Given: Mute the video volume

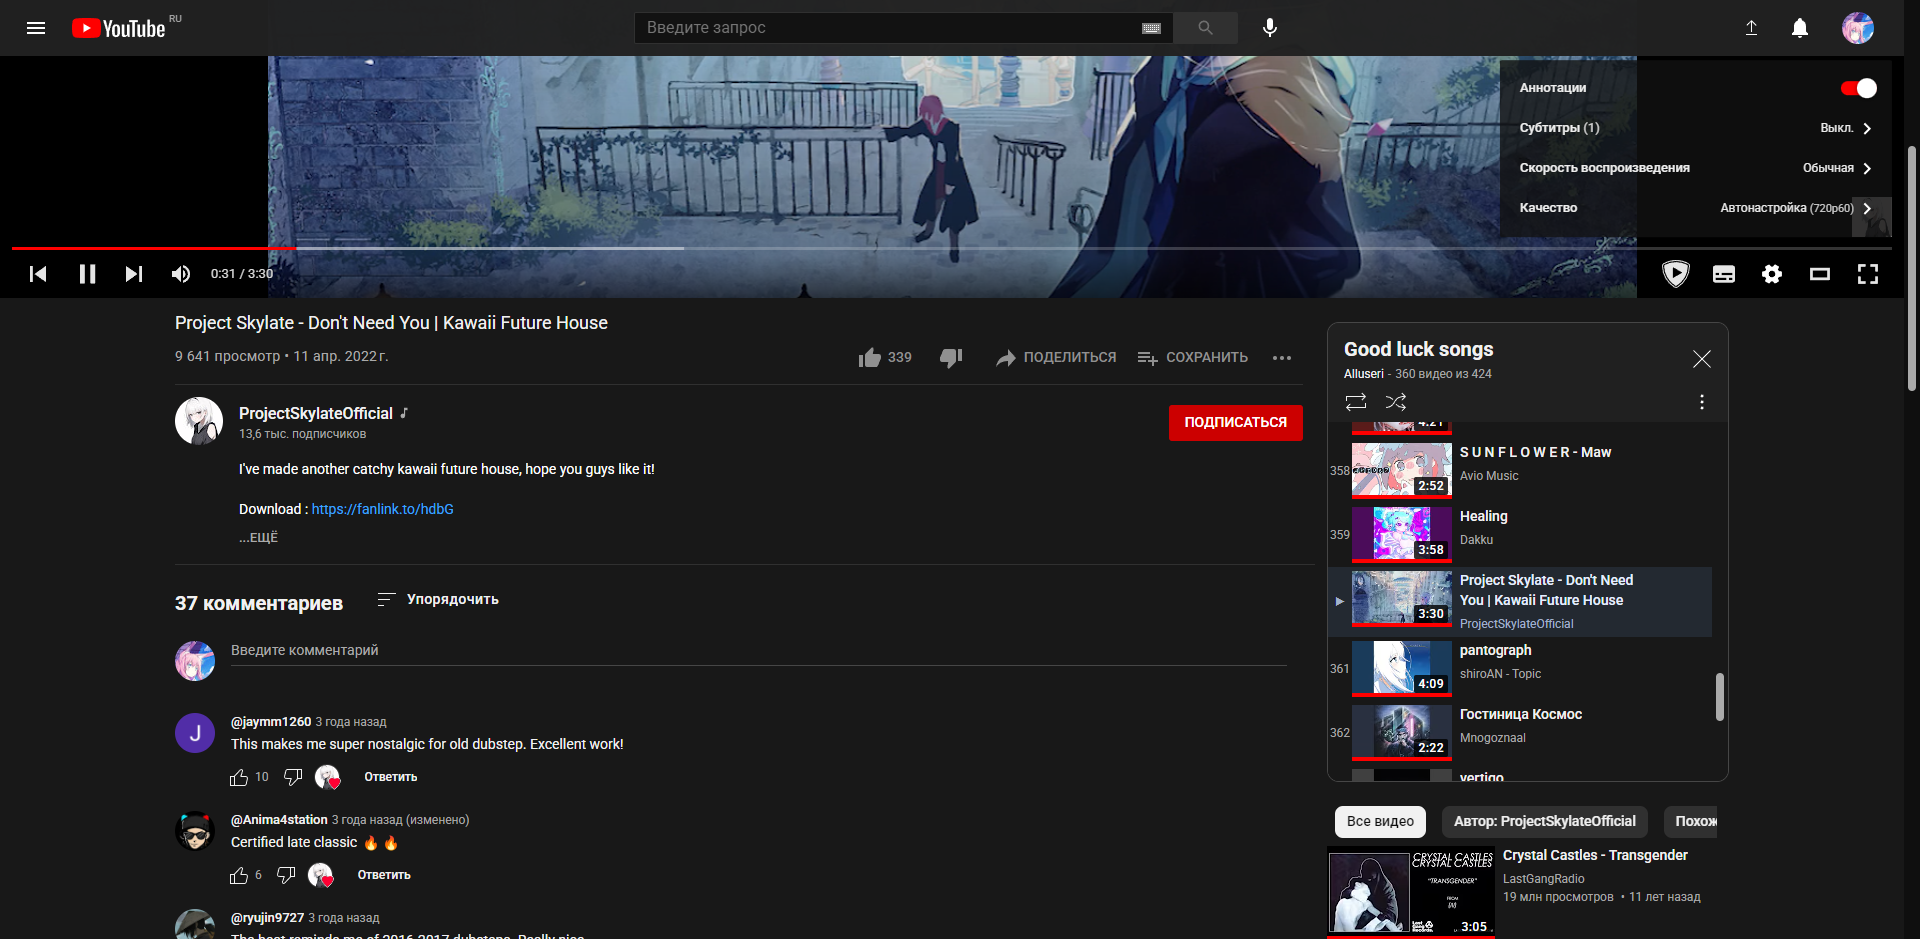Looking at the screenshot, I should [181, 274].
